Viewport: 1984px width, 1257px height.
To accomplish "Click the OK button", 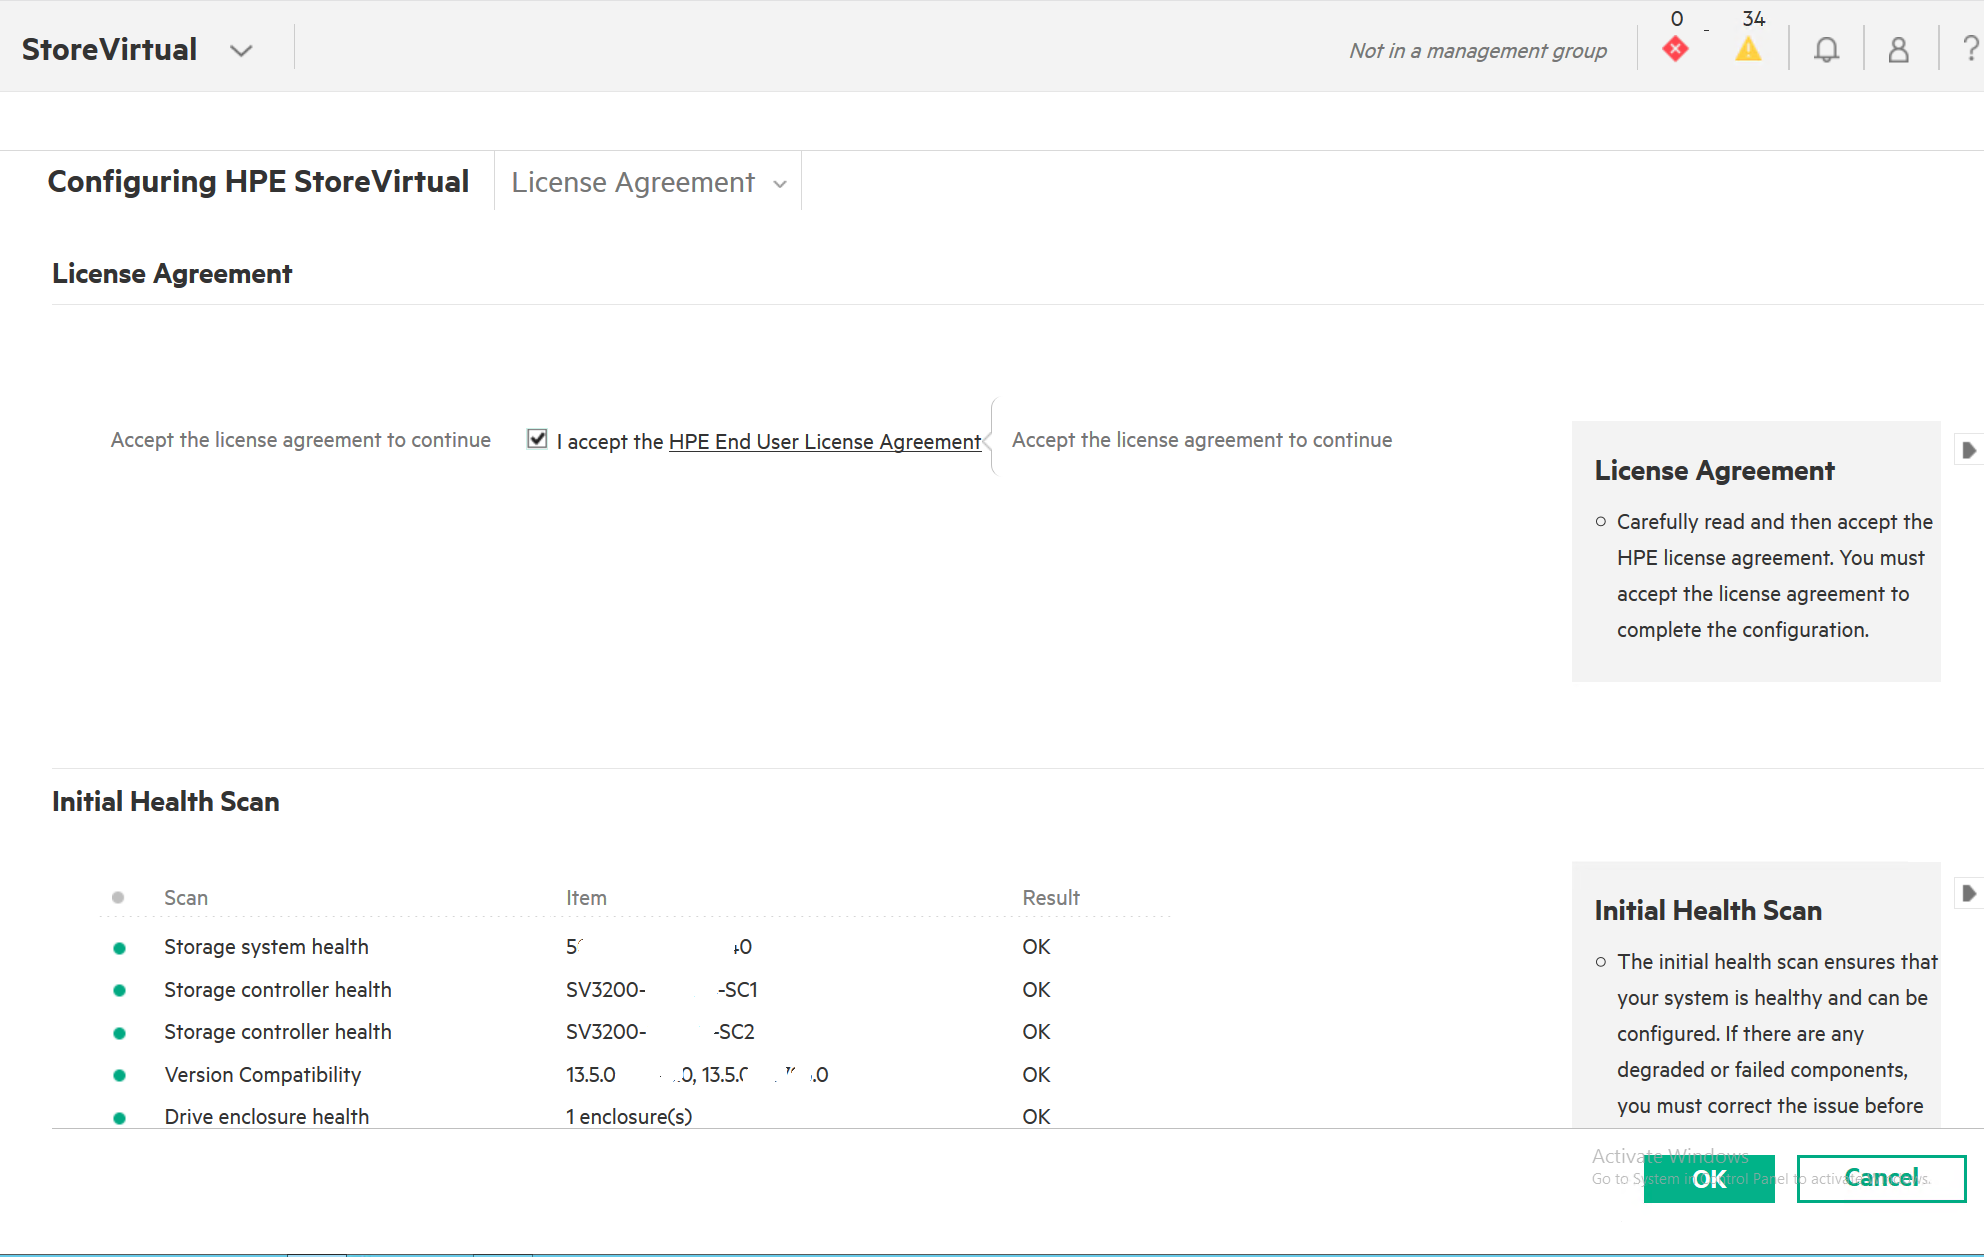I will (x=1709, y=1178).
